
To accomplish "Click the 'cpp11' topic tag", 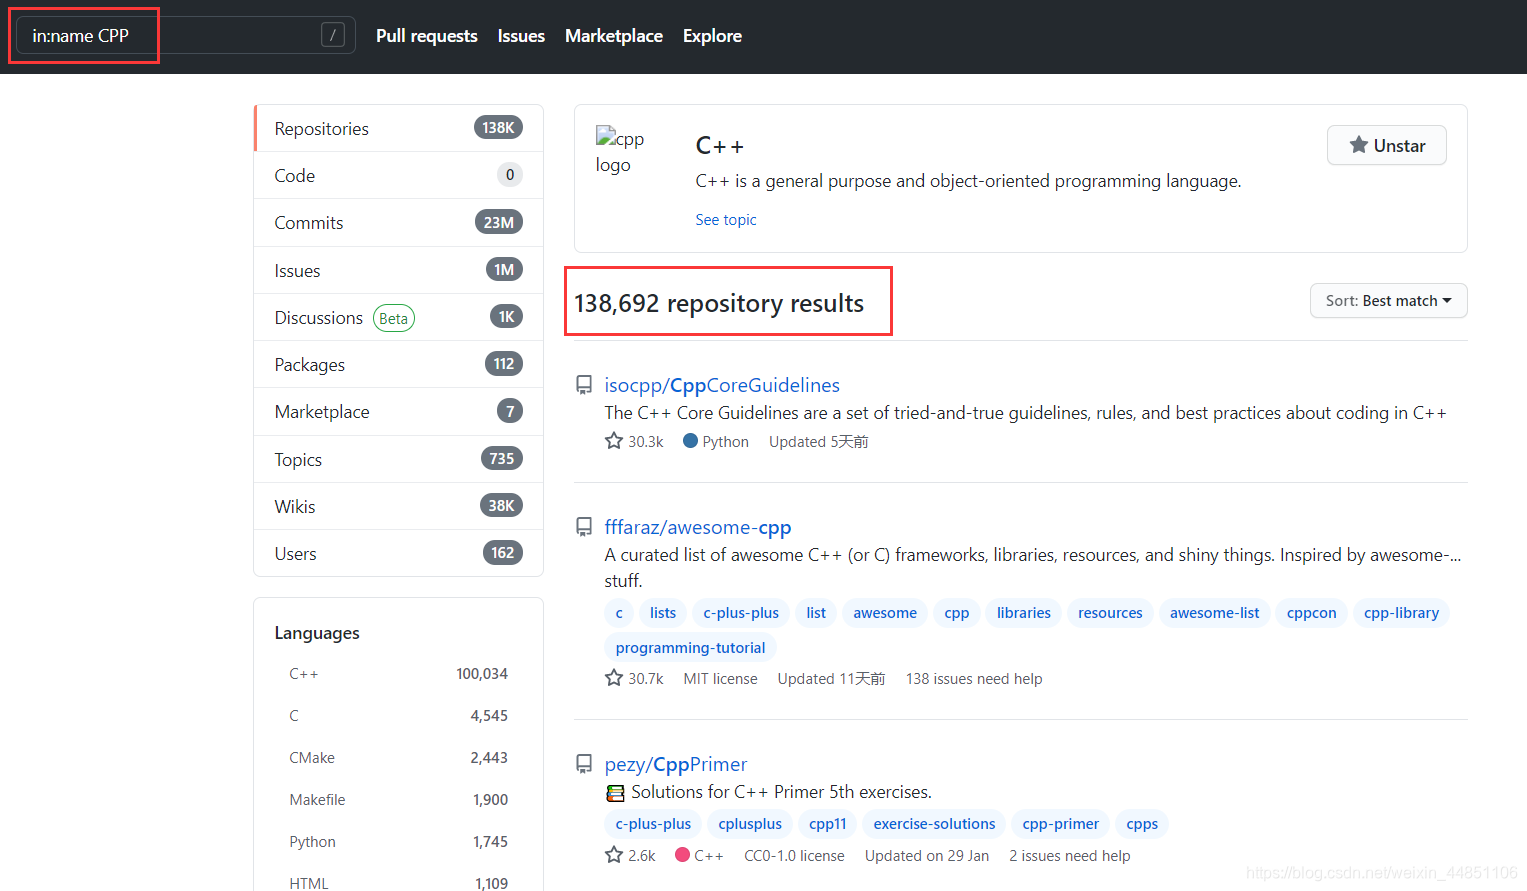I will point(828,824).
